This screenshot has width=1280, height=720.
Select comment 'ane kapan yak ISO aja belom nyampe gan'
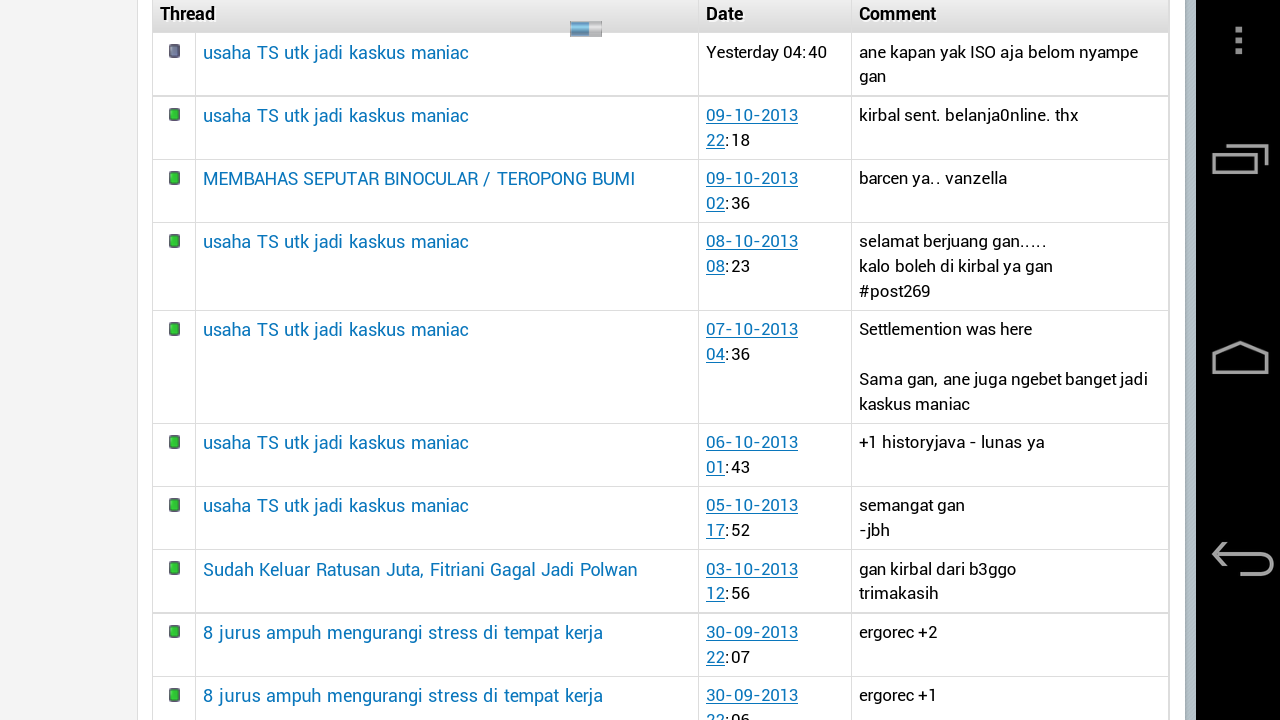click(x=998, y=64)
